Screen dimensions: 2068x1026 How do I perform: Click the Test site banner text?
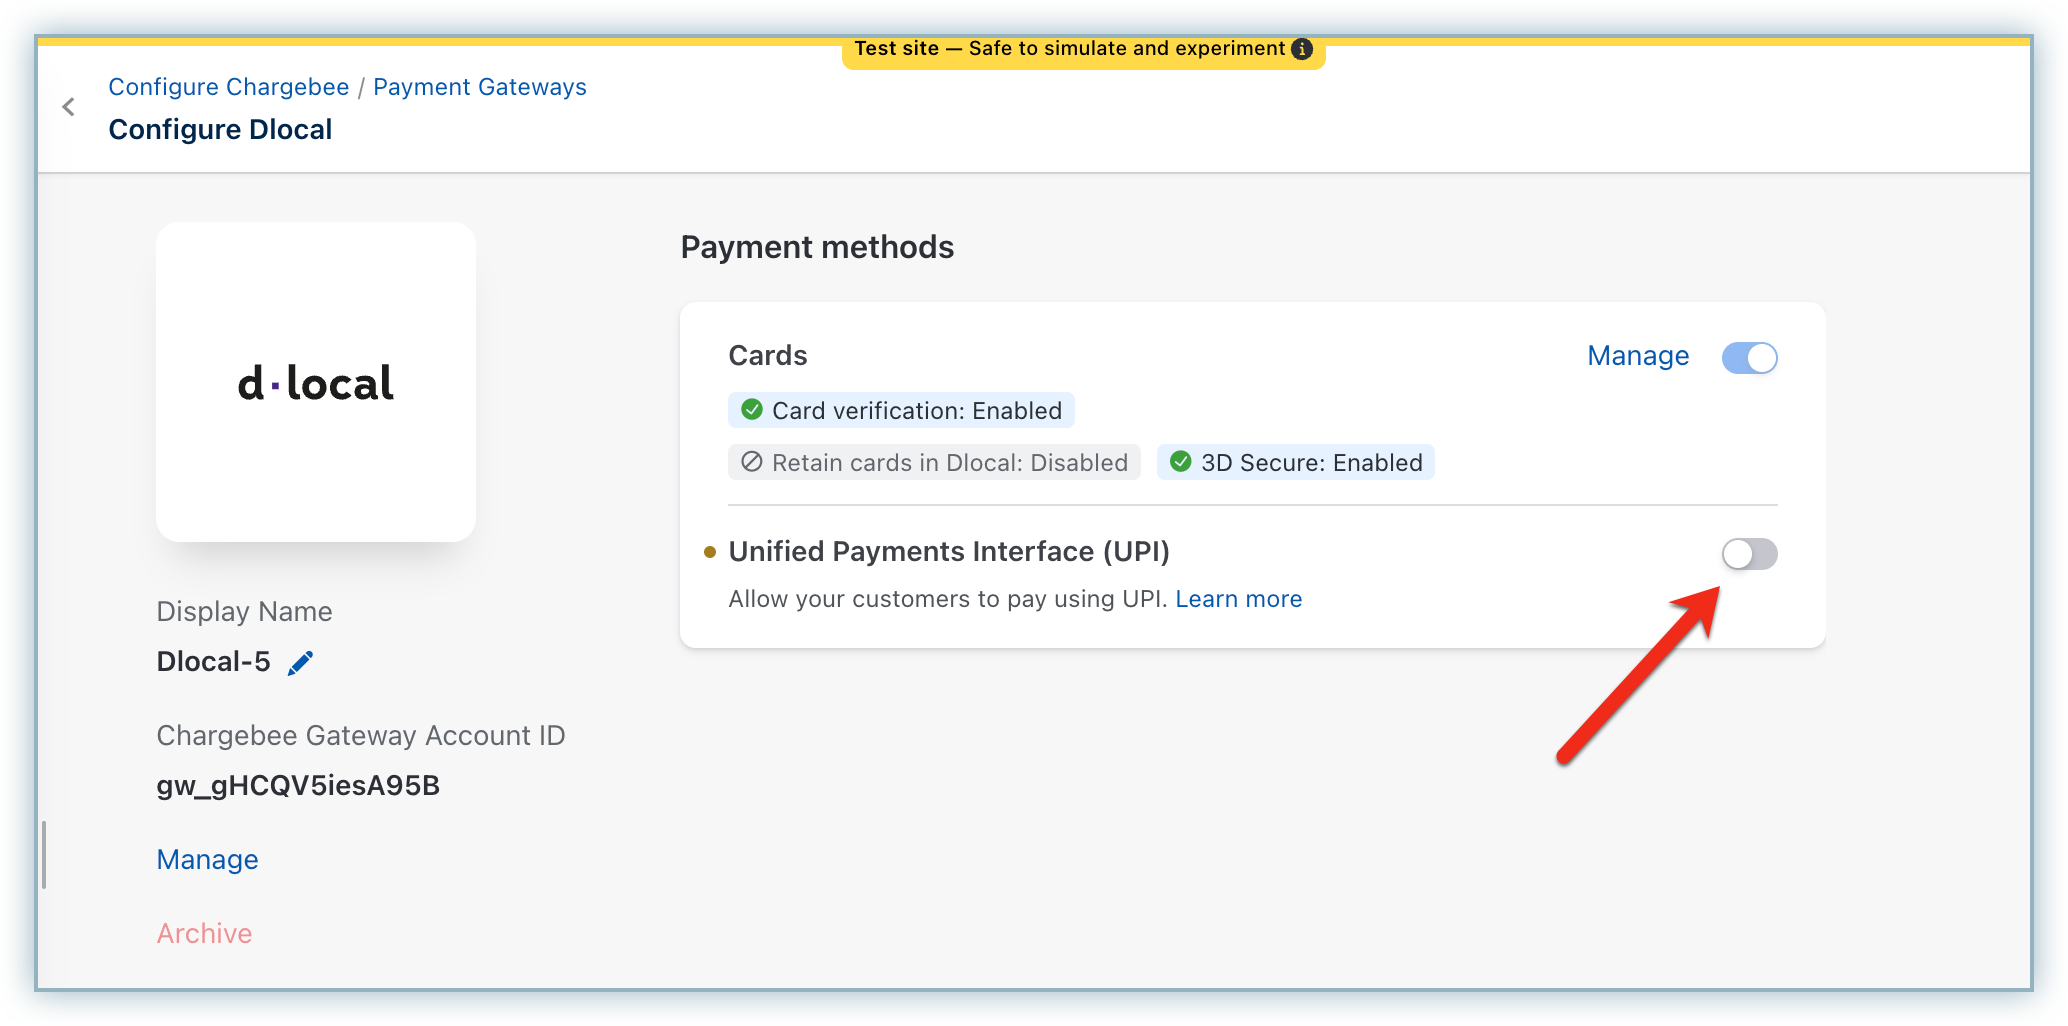(1068, 49)
